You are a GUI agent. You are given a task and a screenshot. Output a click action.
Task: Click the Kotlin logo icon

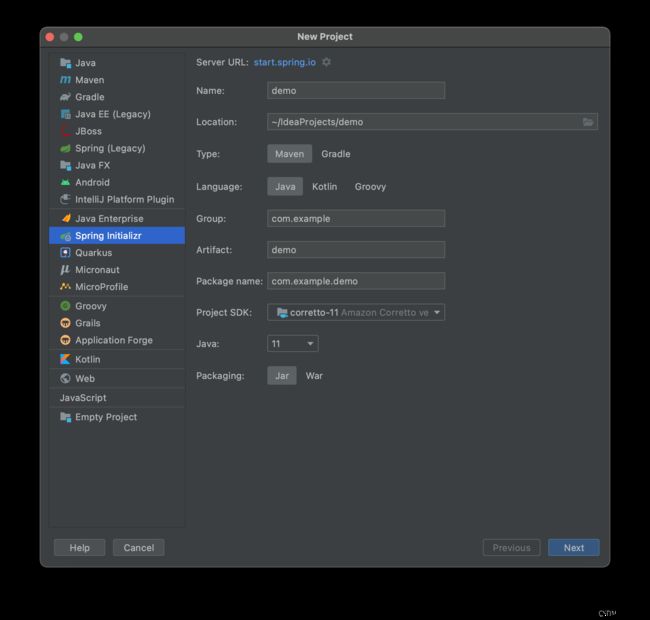click(x=65, y=359)
